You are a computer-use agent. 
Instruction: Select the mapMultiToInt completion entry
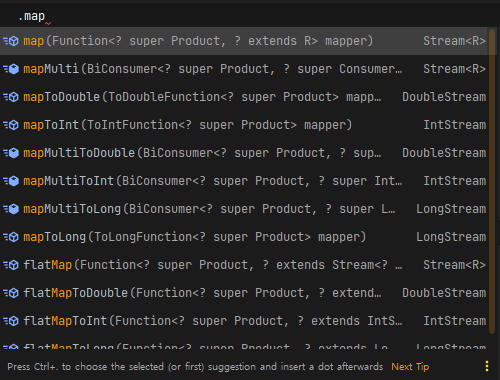tap(244, 181)
